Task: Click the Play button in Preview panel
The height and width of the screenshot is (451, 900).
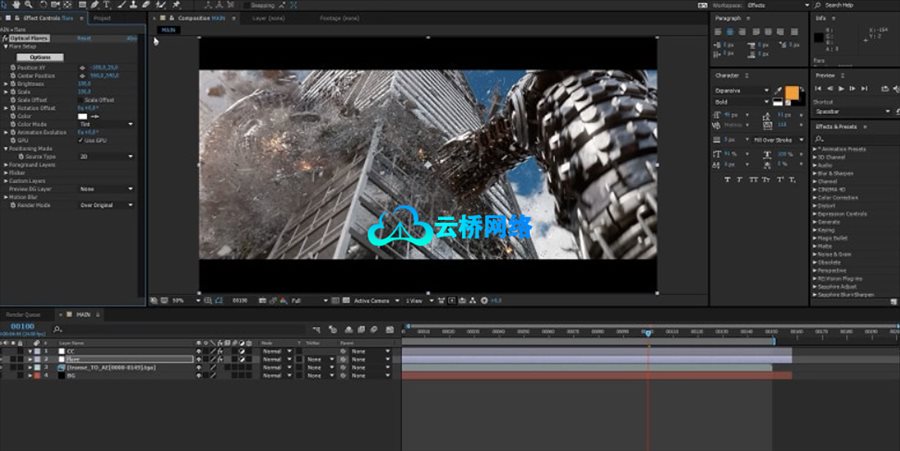Action: point(842,89)
